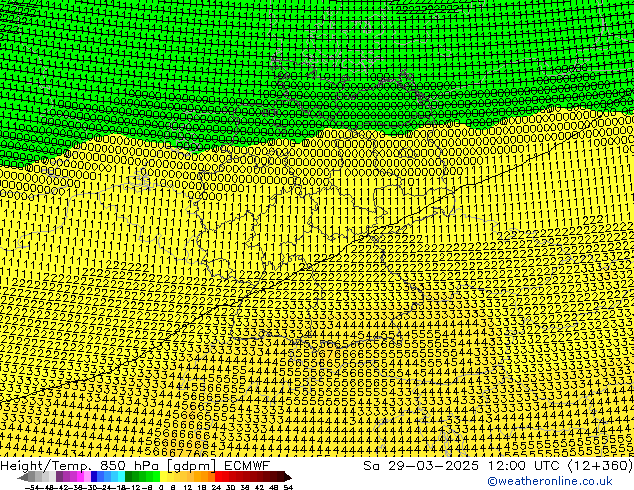This screenshot has width=634, height=490.
Task: Click the yellow legend swatch above 0
Action: pyautogui.click(x=163, y=476)
